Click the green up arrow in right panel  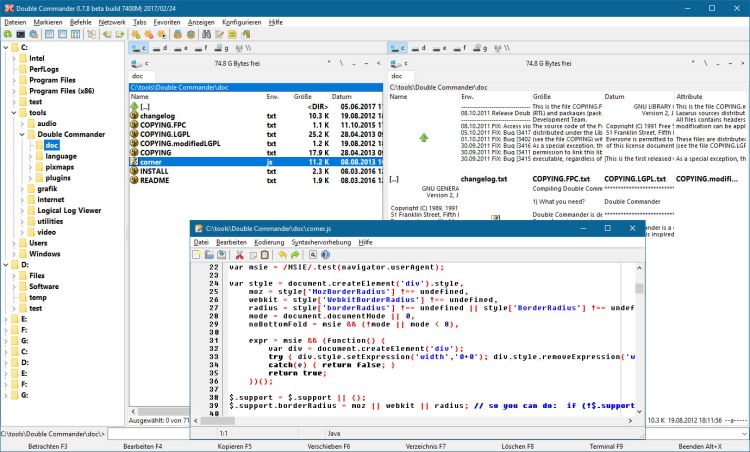[x=424, y=138]
